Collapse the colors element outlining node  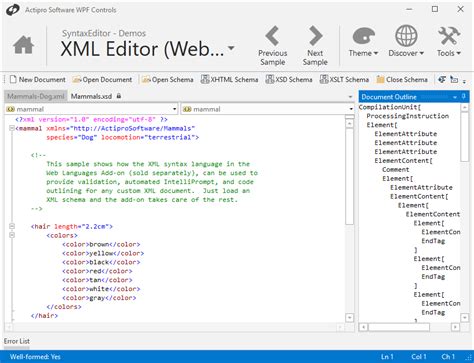pyautogui.click(x=12, y=235)
